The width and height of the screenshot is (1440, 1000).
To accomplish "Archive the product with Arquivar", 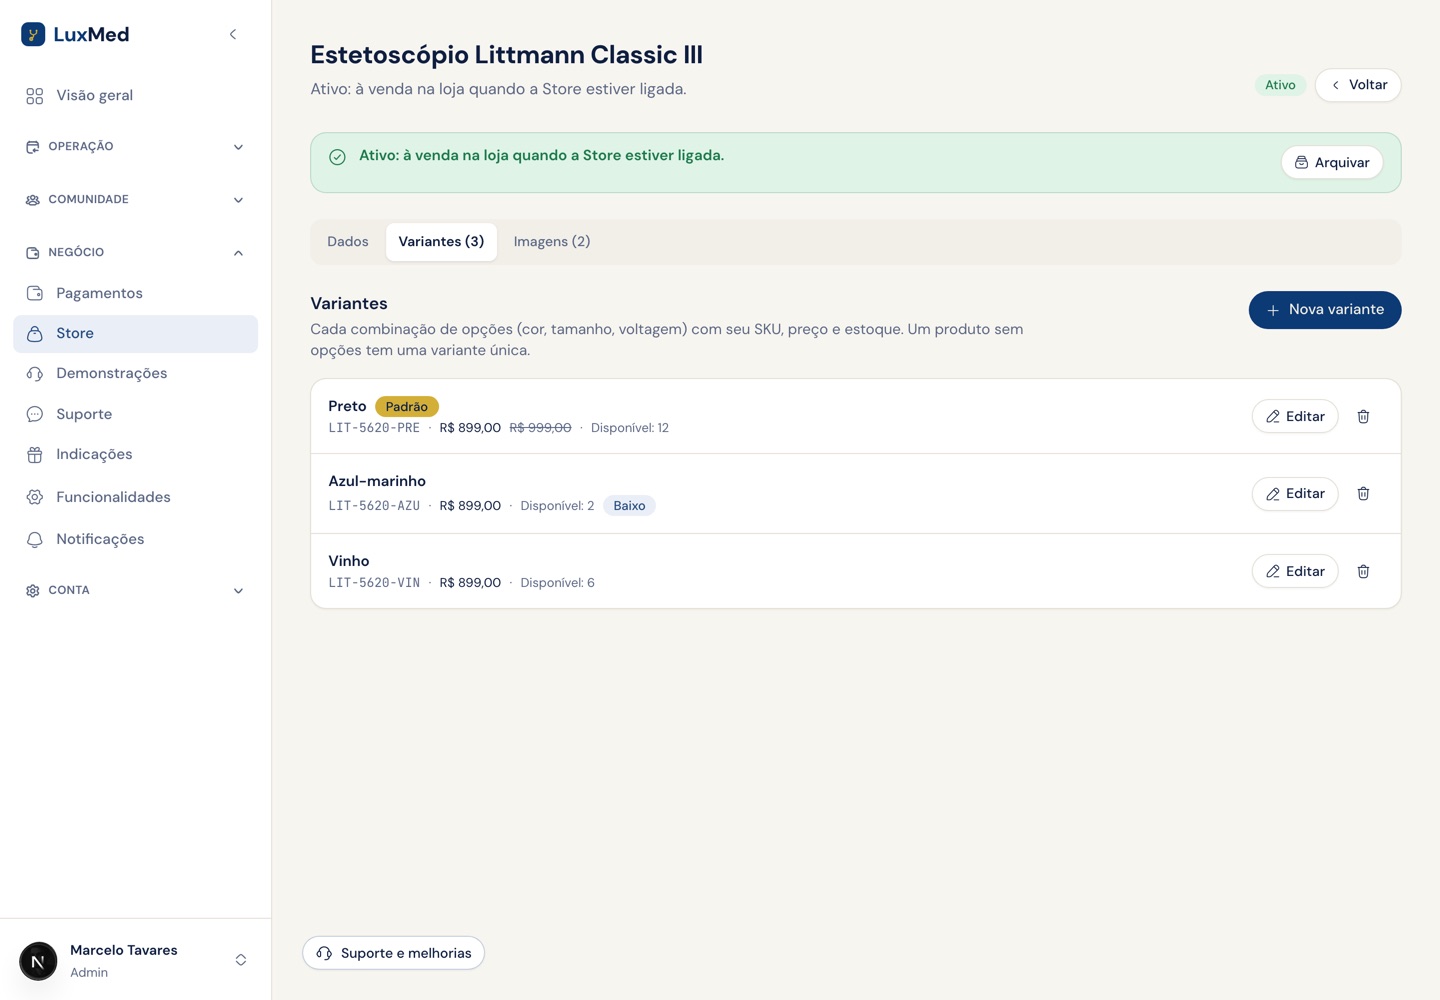I will click(1332, 163).
